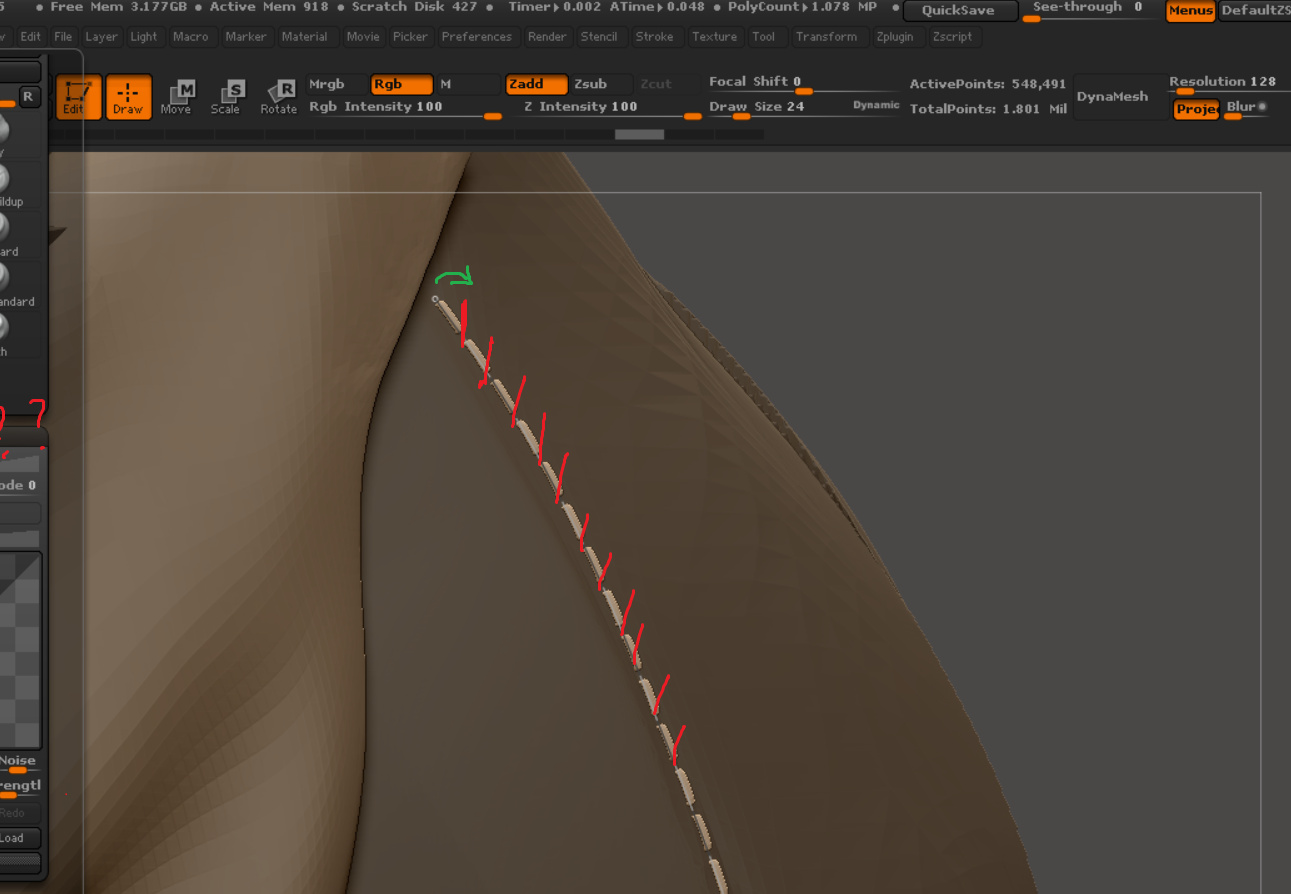
Task: Open the Tool menu
Action: [766, 37]
